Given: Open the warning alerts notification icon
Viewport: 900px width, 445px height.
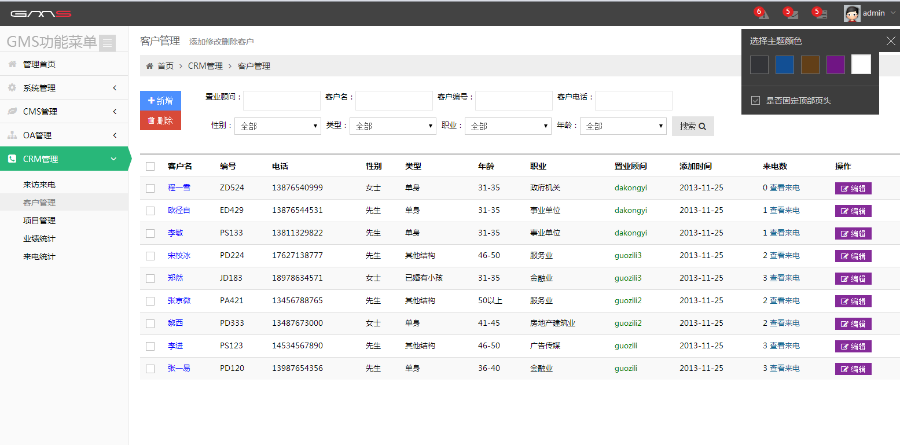Looking at the screenshot, I should click(761, 13).
